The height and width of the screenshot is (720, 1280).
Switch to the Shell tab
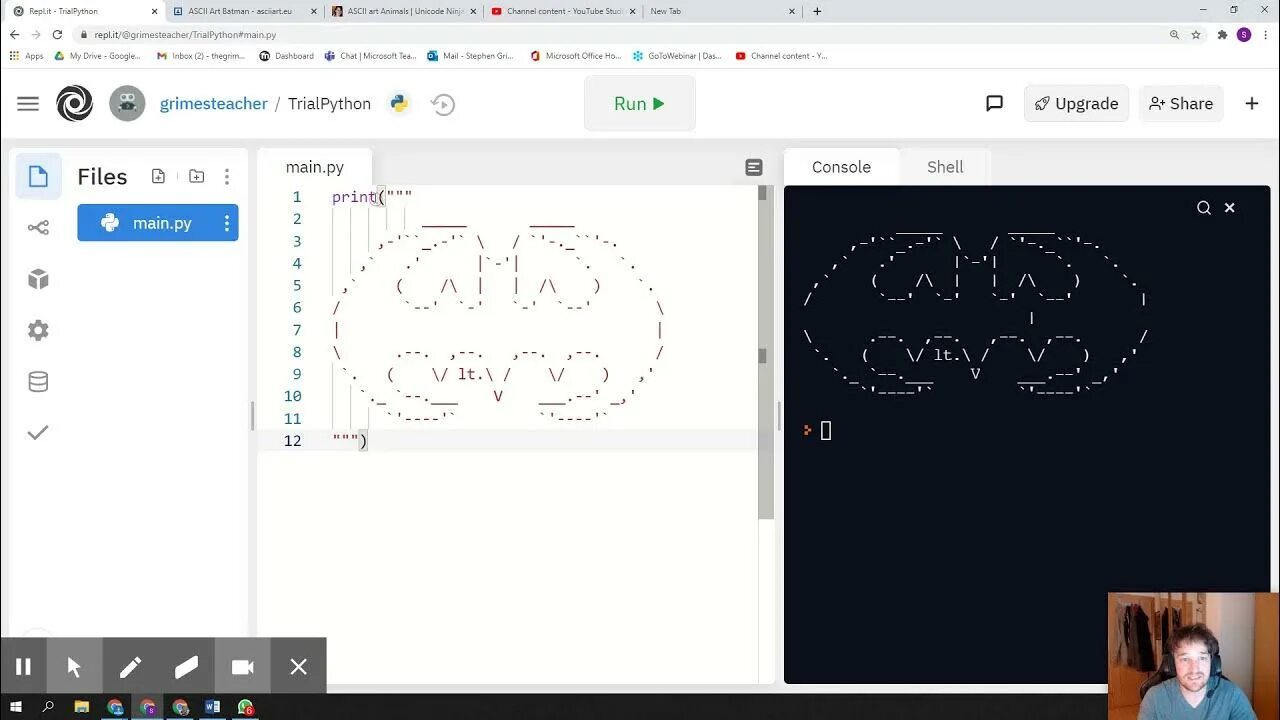pyautogui.click(x=945, y=167)
